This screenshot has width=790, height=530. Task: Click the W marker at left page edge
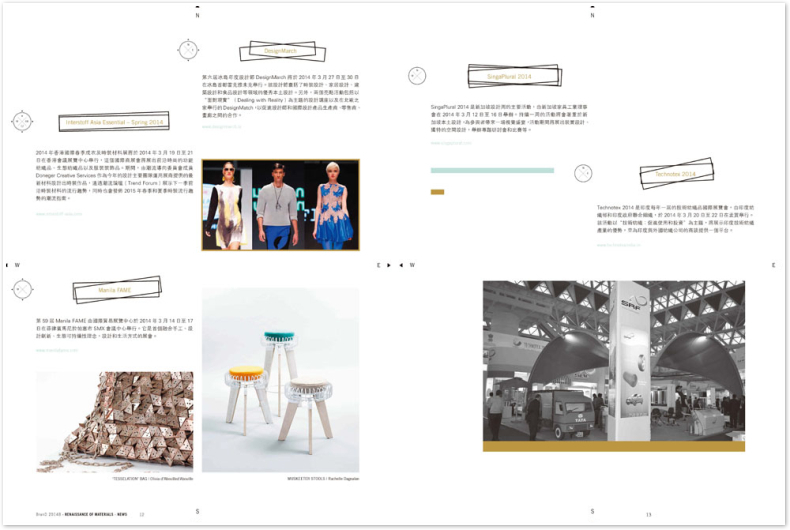pyautogui.click(x=17, y=265)
